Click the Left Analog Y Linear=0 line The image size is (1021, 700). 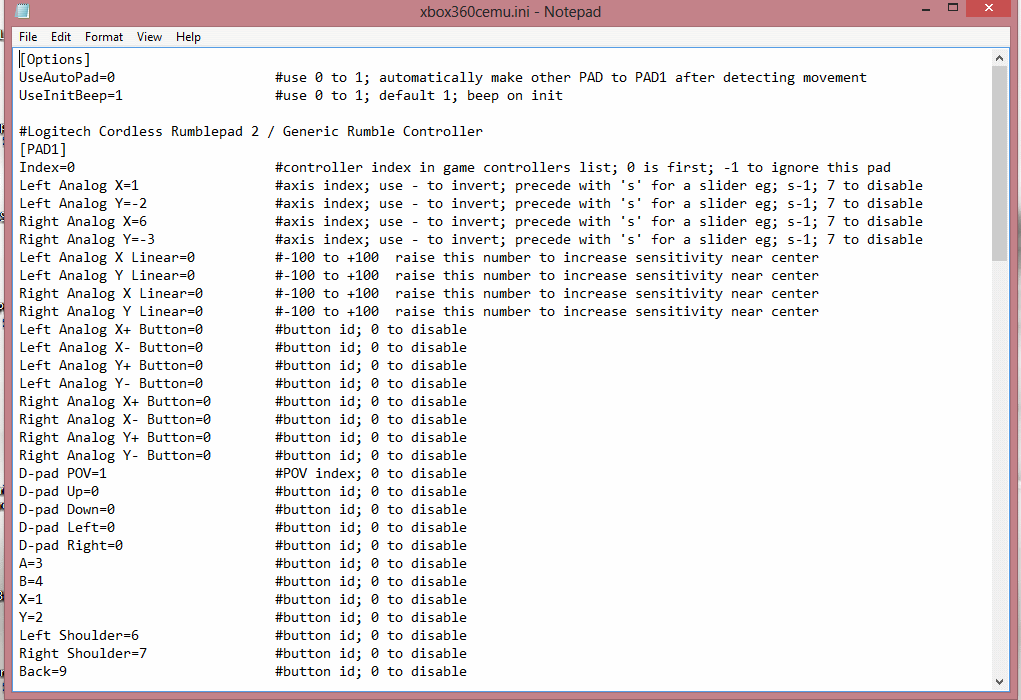pyautogui.click(x=107, y=275)
